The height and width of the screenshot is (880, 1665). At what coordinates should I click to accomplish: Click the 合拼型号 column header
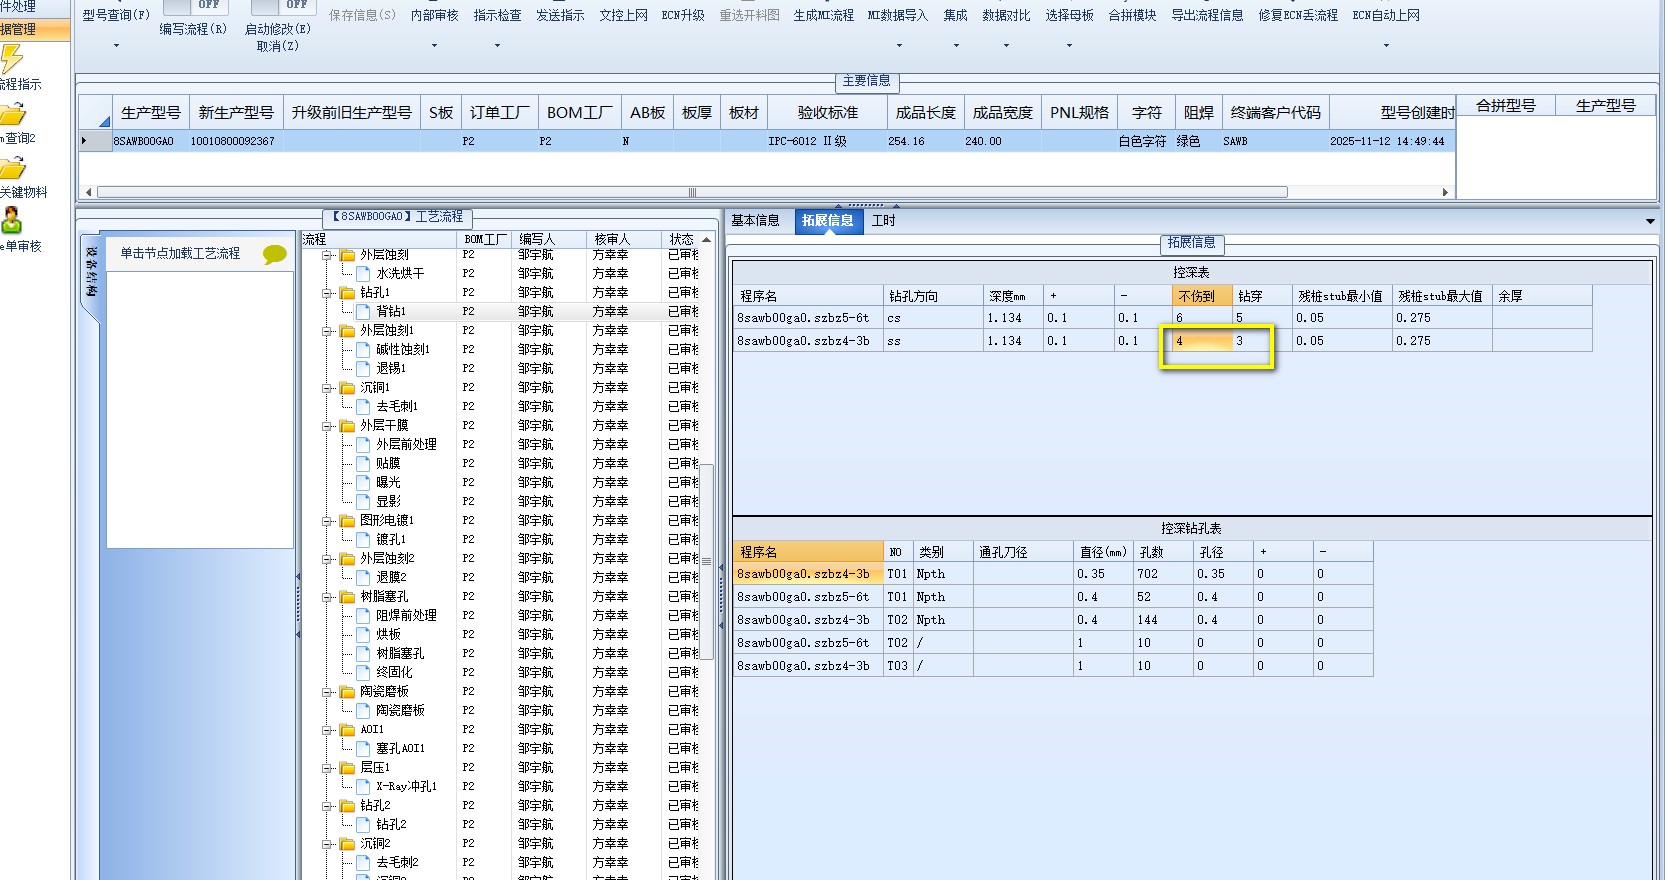(1506, 105)
